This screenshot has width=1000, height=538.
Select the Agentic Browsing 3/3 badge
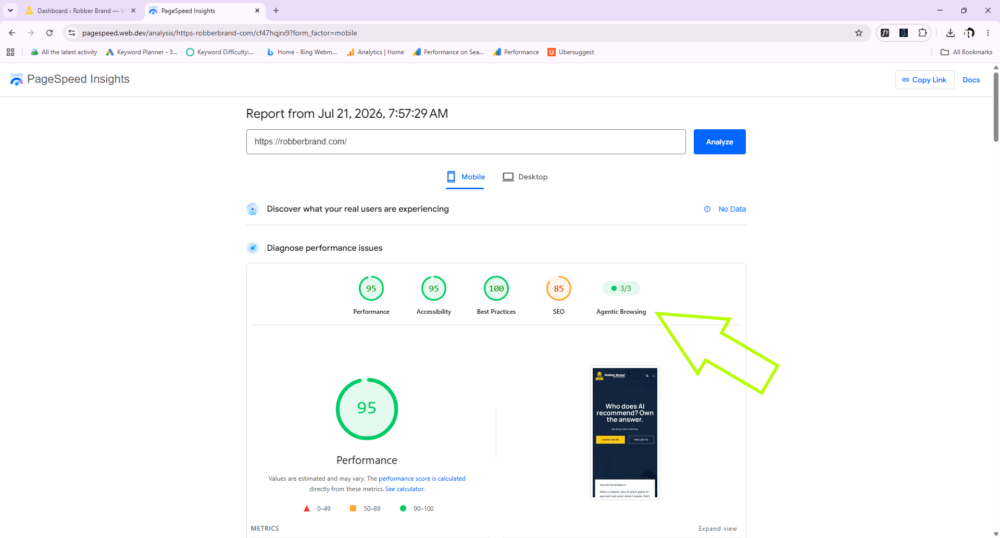point(621,289)
